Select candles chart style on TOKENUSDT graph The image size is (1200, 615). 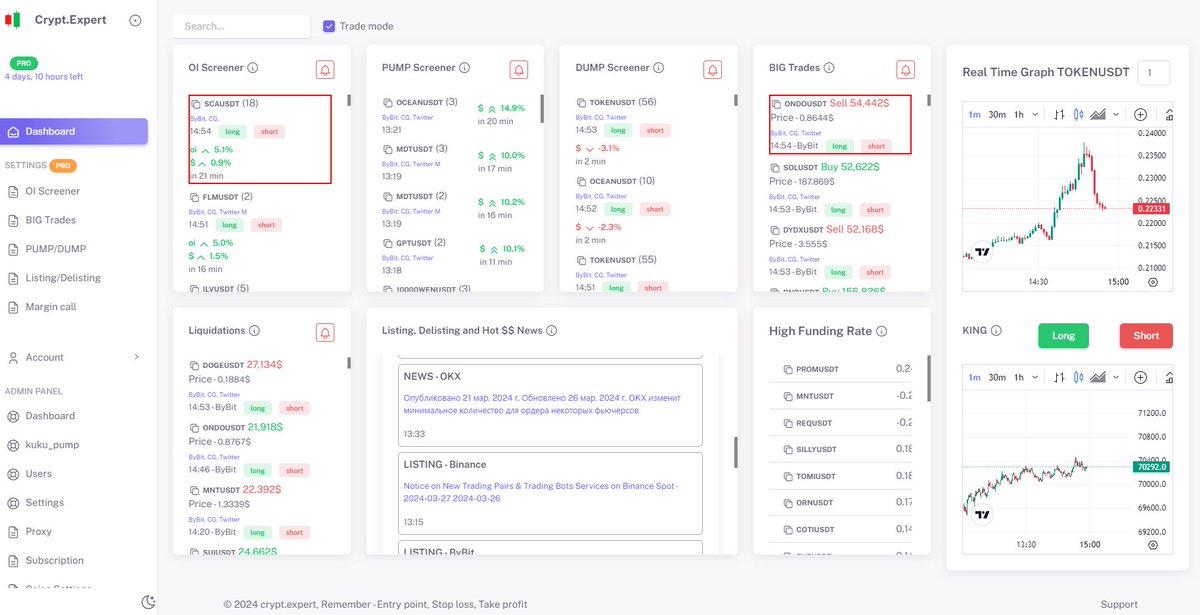point(1079,114)
